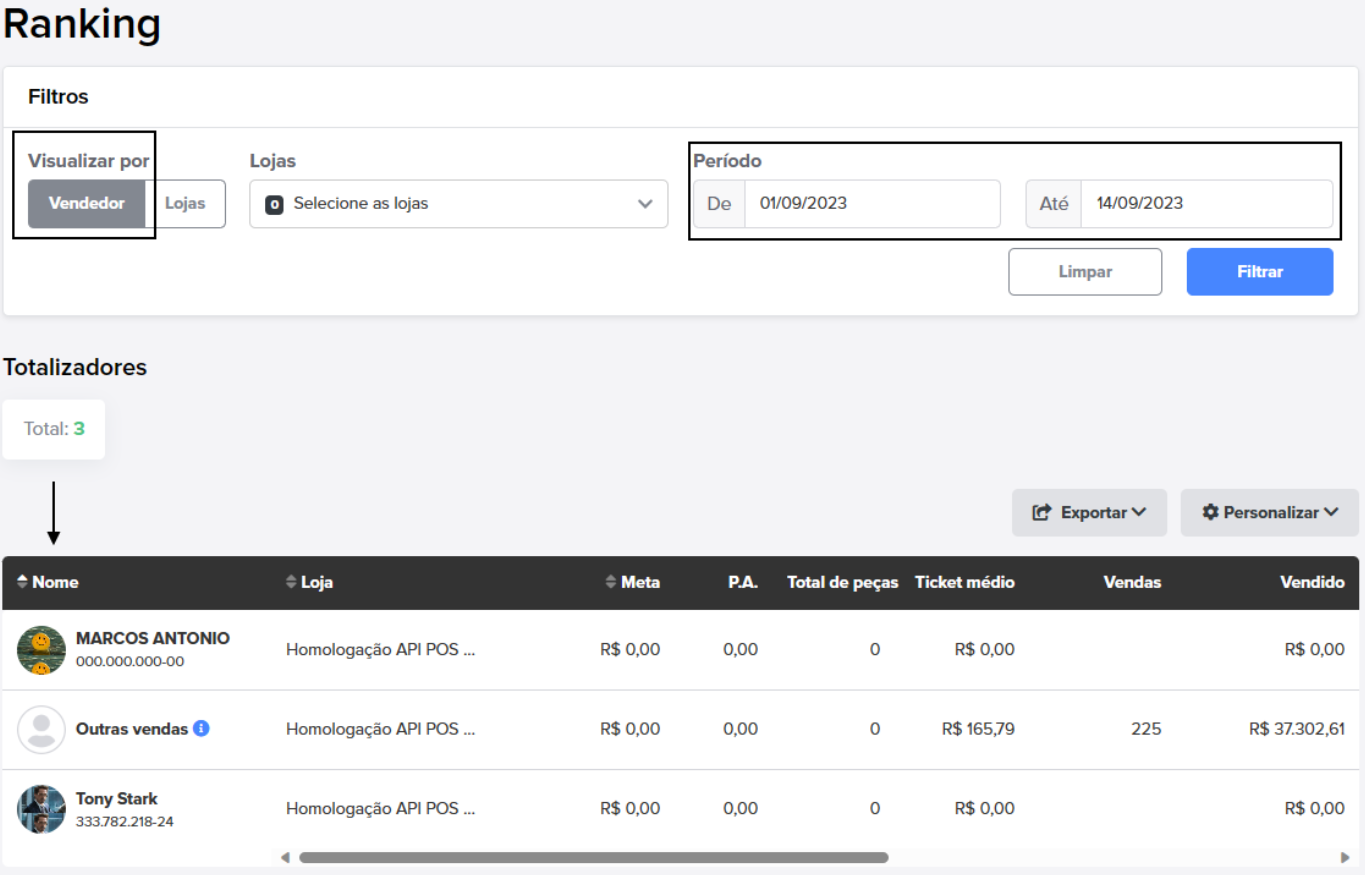
Task: Click the sort arrows on Nome column
Action: [x=23, y=582]
